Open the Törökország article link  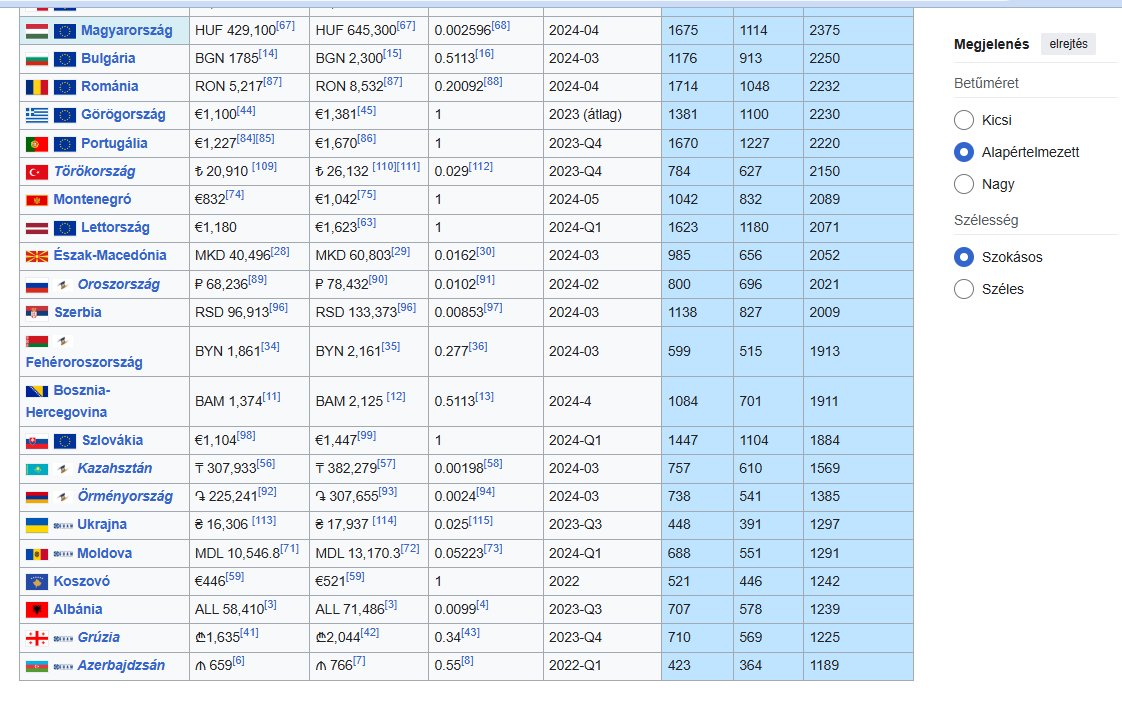click(94, 172)
